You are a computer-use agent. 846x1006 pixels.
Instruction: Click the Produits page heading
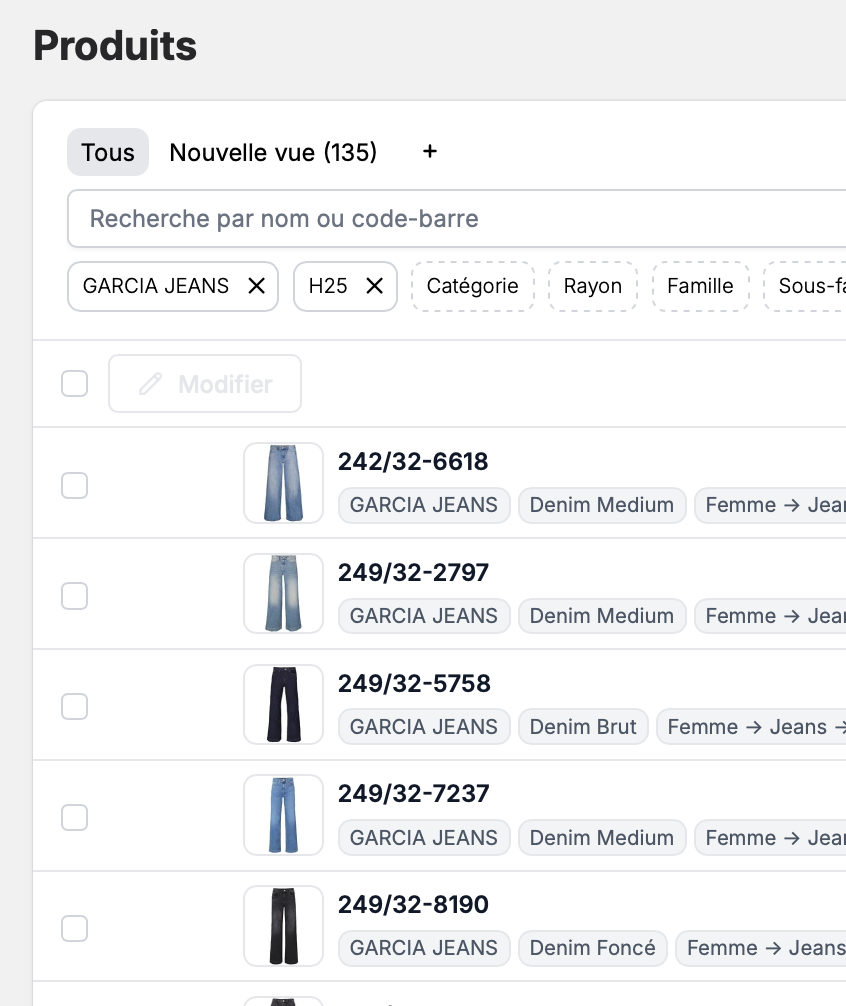point(115,46)
